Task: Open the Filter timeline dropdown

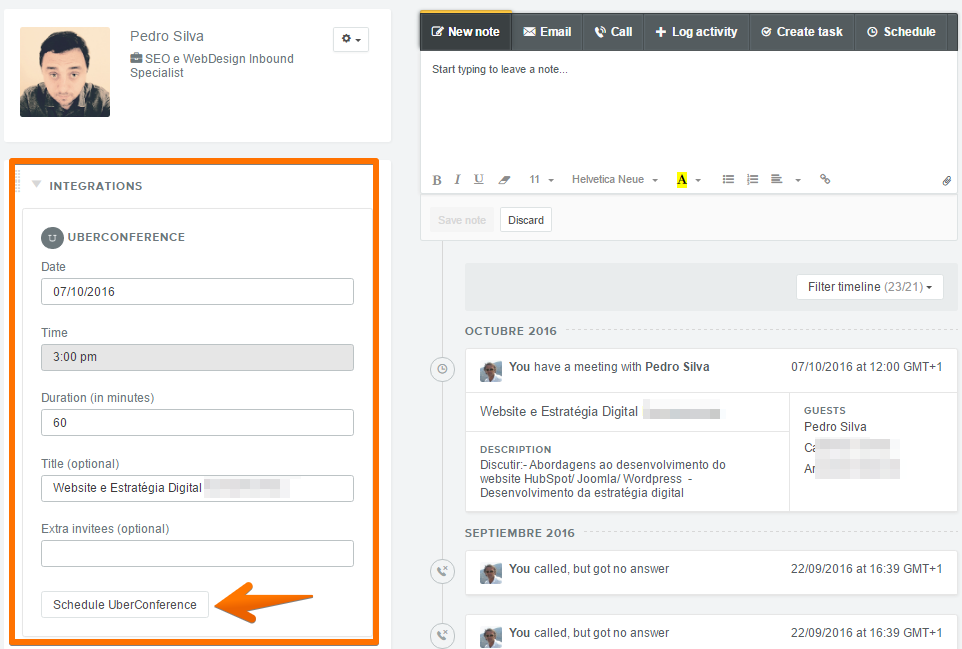Action: 870,287
